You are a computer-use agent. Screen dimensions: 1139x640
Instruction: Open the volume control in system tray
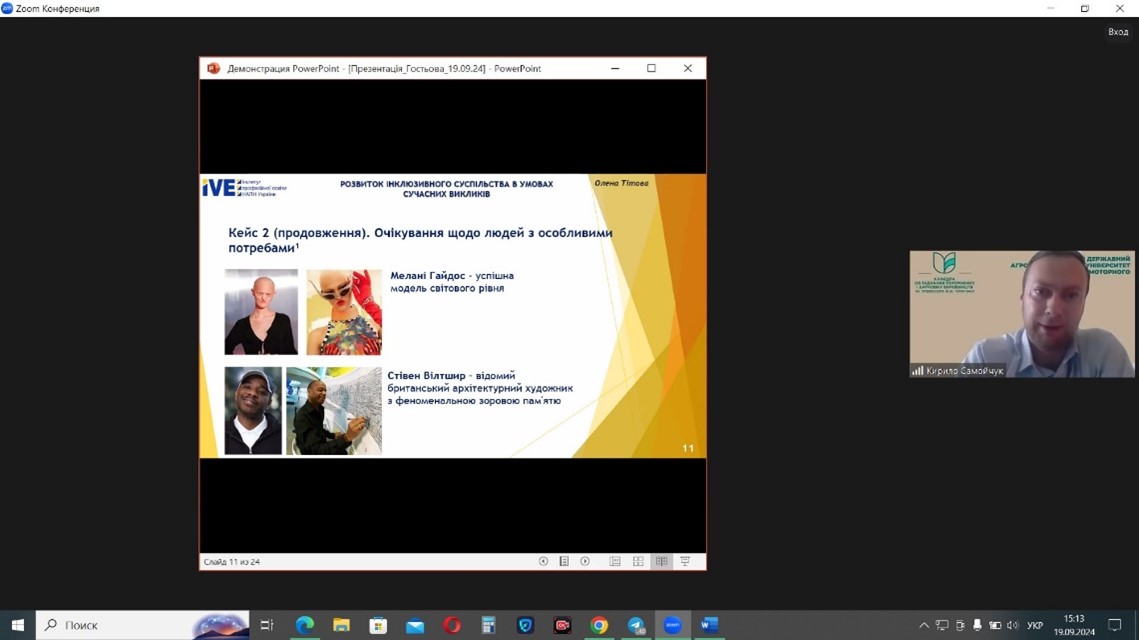point(1012,625)
